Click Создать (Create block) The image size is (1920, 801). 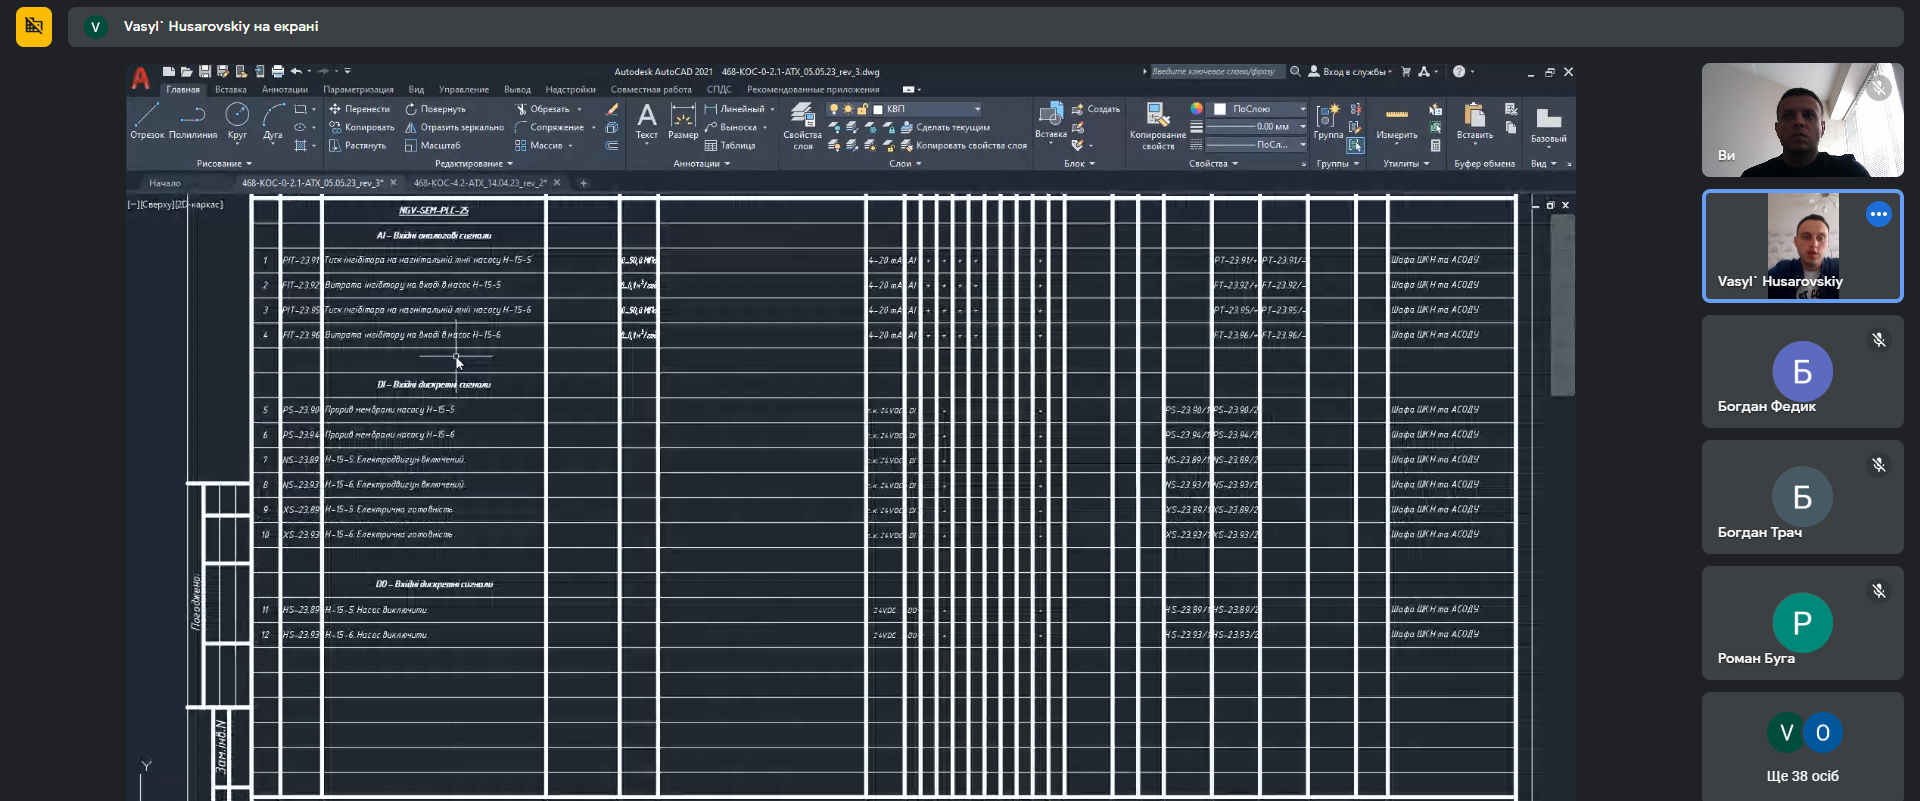click(x=1096, y=109)
